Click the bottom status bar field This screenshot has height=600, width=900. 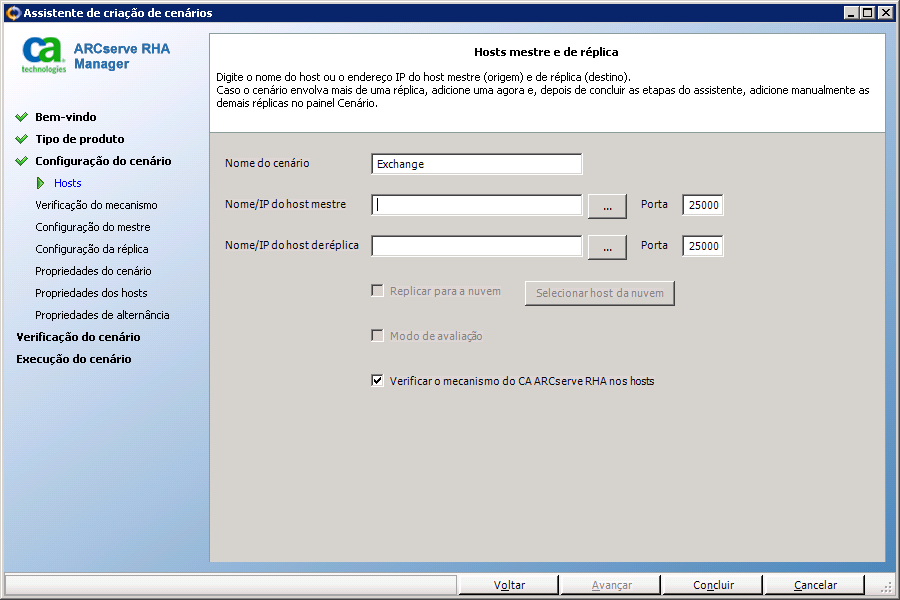[230, 585]
